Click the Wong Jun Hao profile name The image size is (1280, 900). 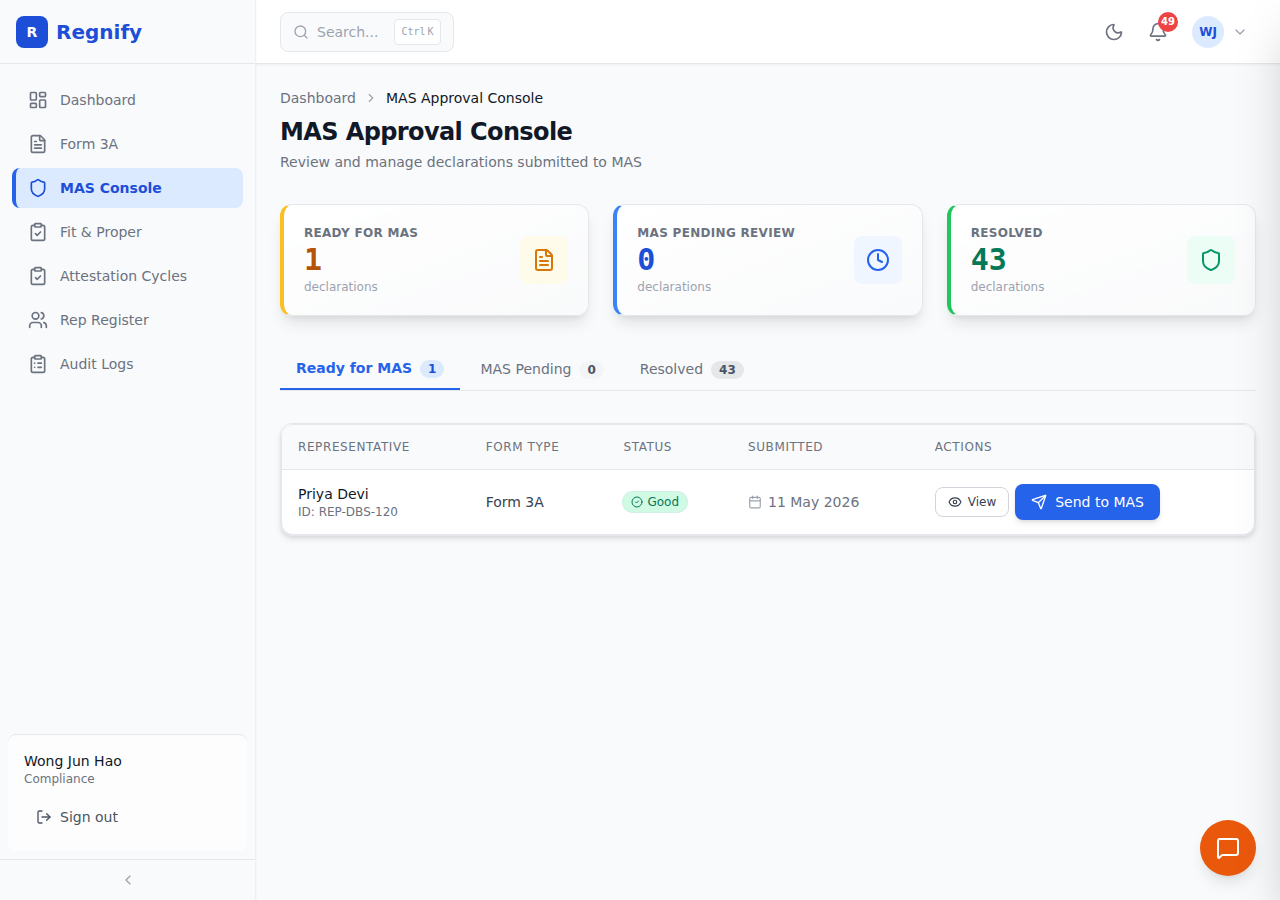(x=73, y=761)
